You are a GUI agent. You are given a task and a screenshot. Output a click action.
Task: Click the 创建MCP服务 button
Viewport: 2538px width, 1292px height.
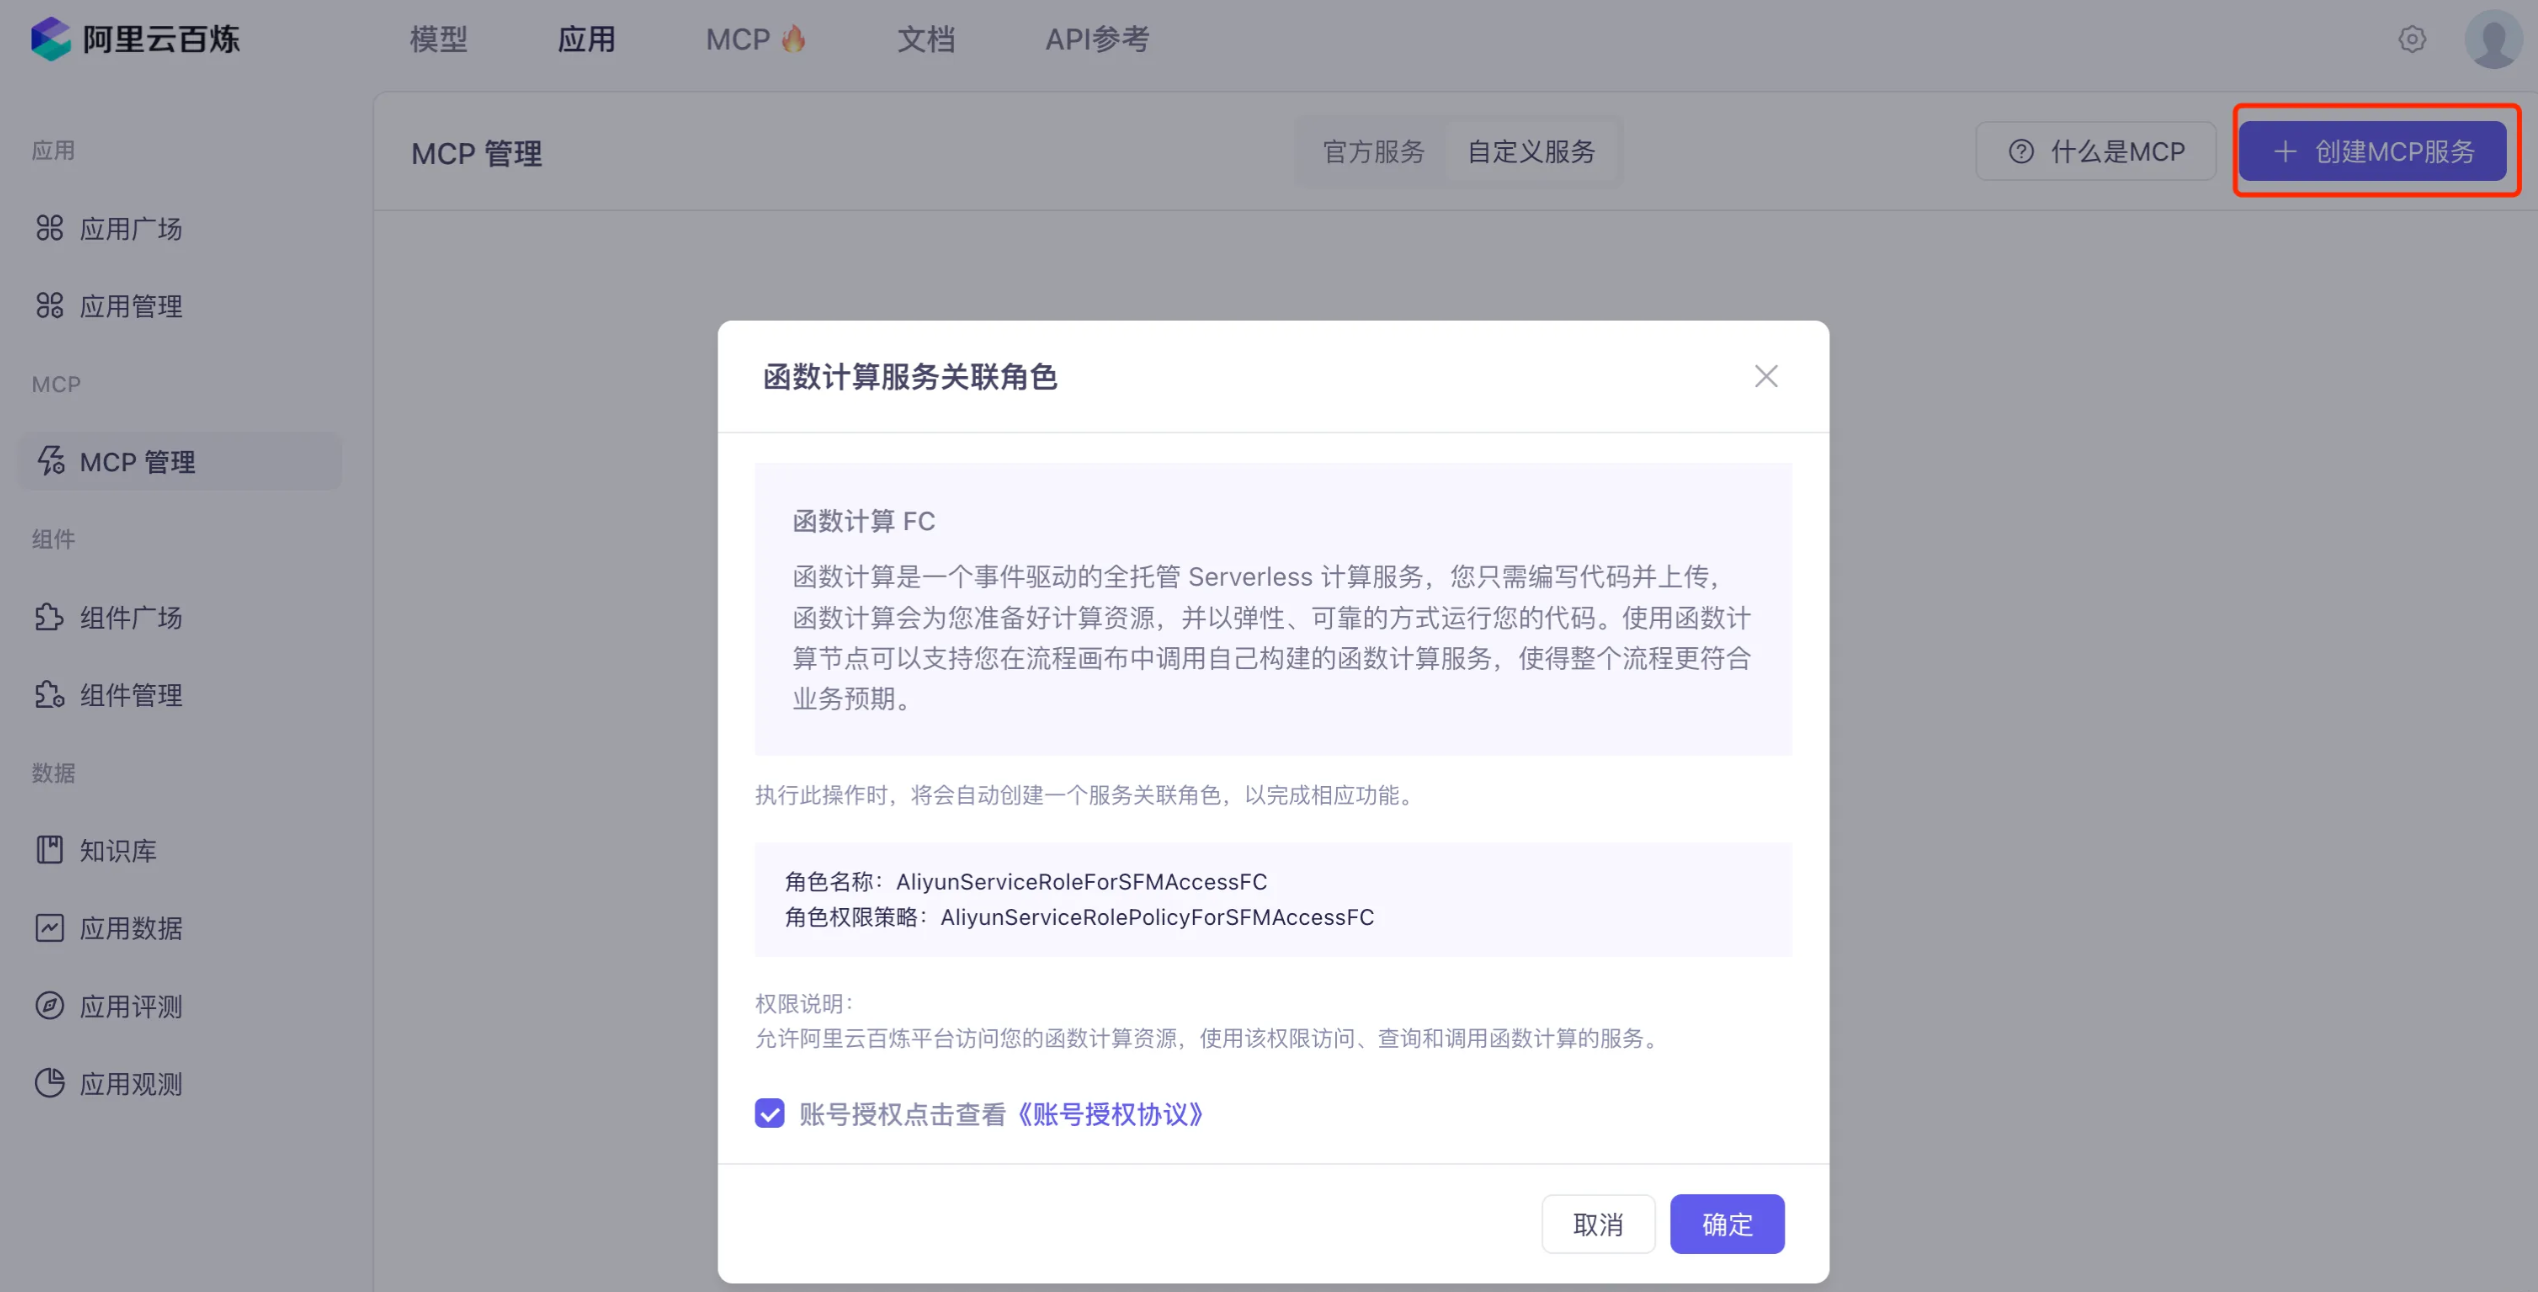point(2372,152)
